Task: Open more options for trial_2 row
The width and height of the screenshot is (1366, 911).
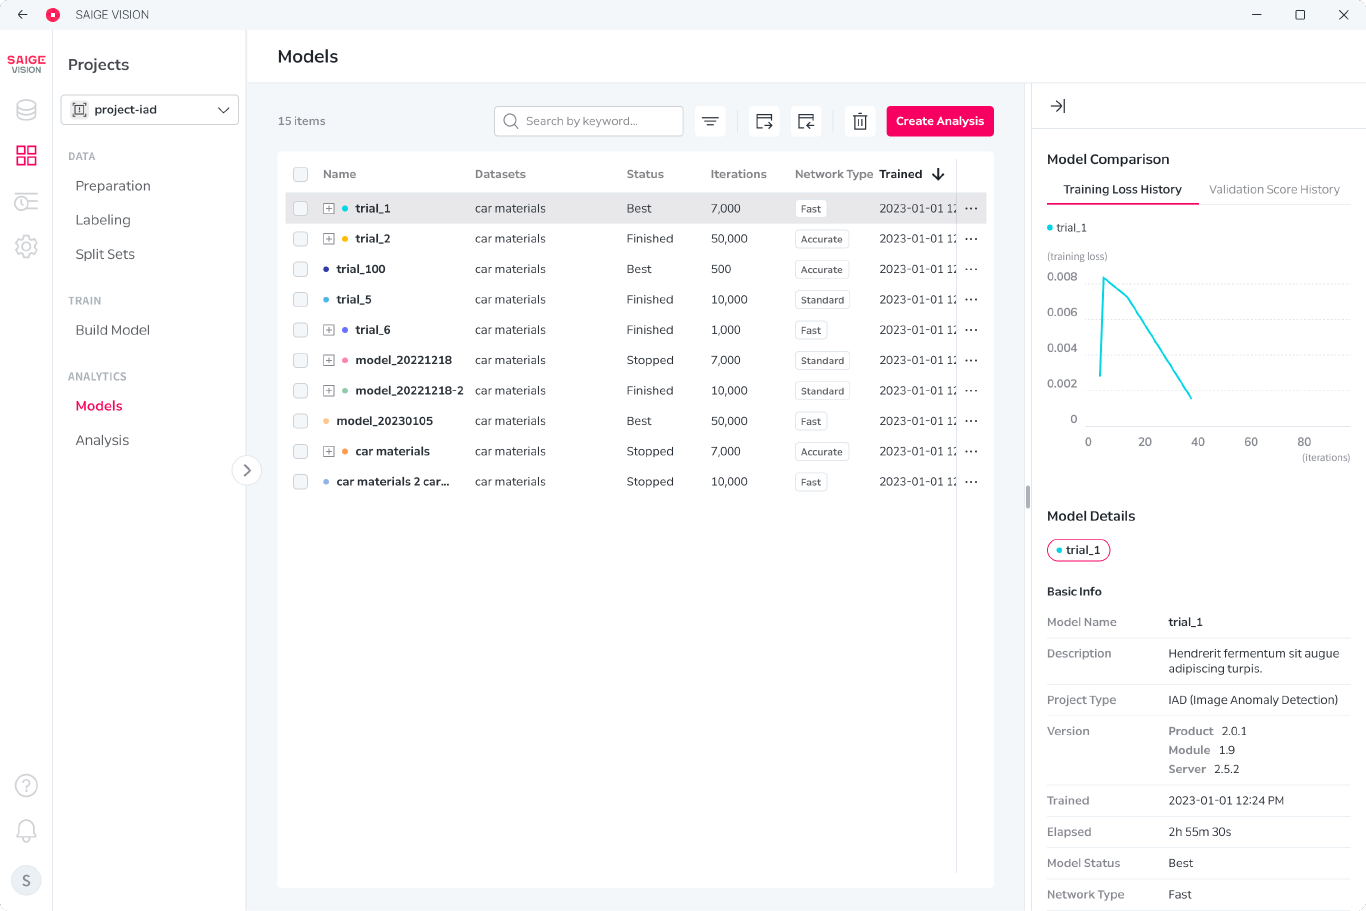Action: 971,239
